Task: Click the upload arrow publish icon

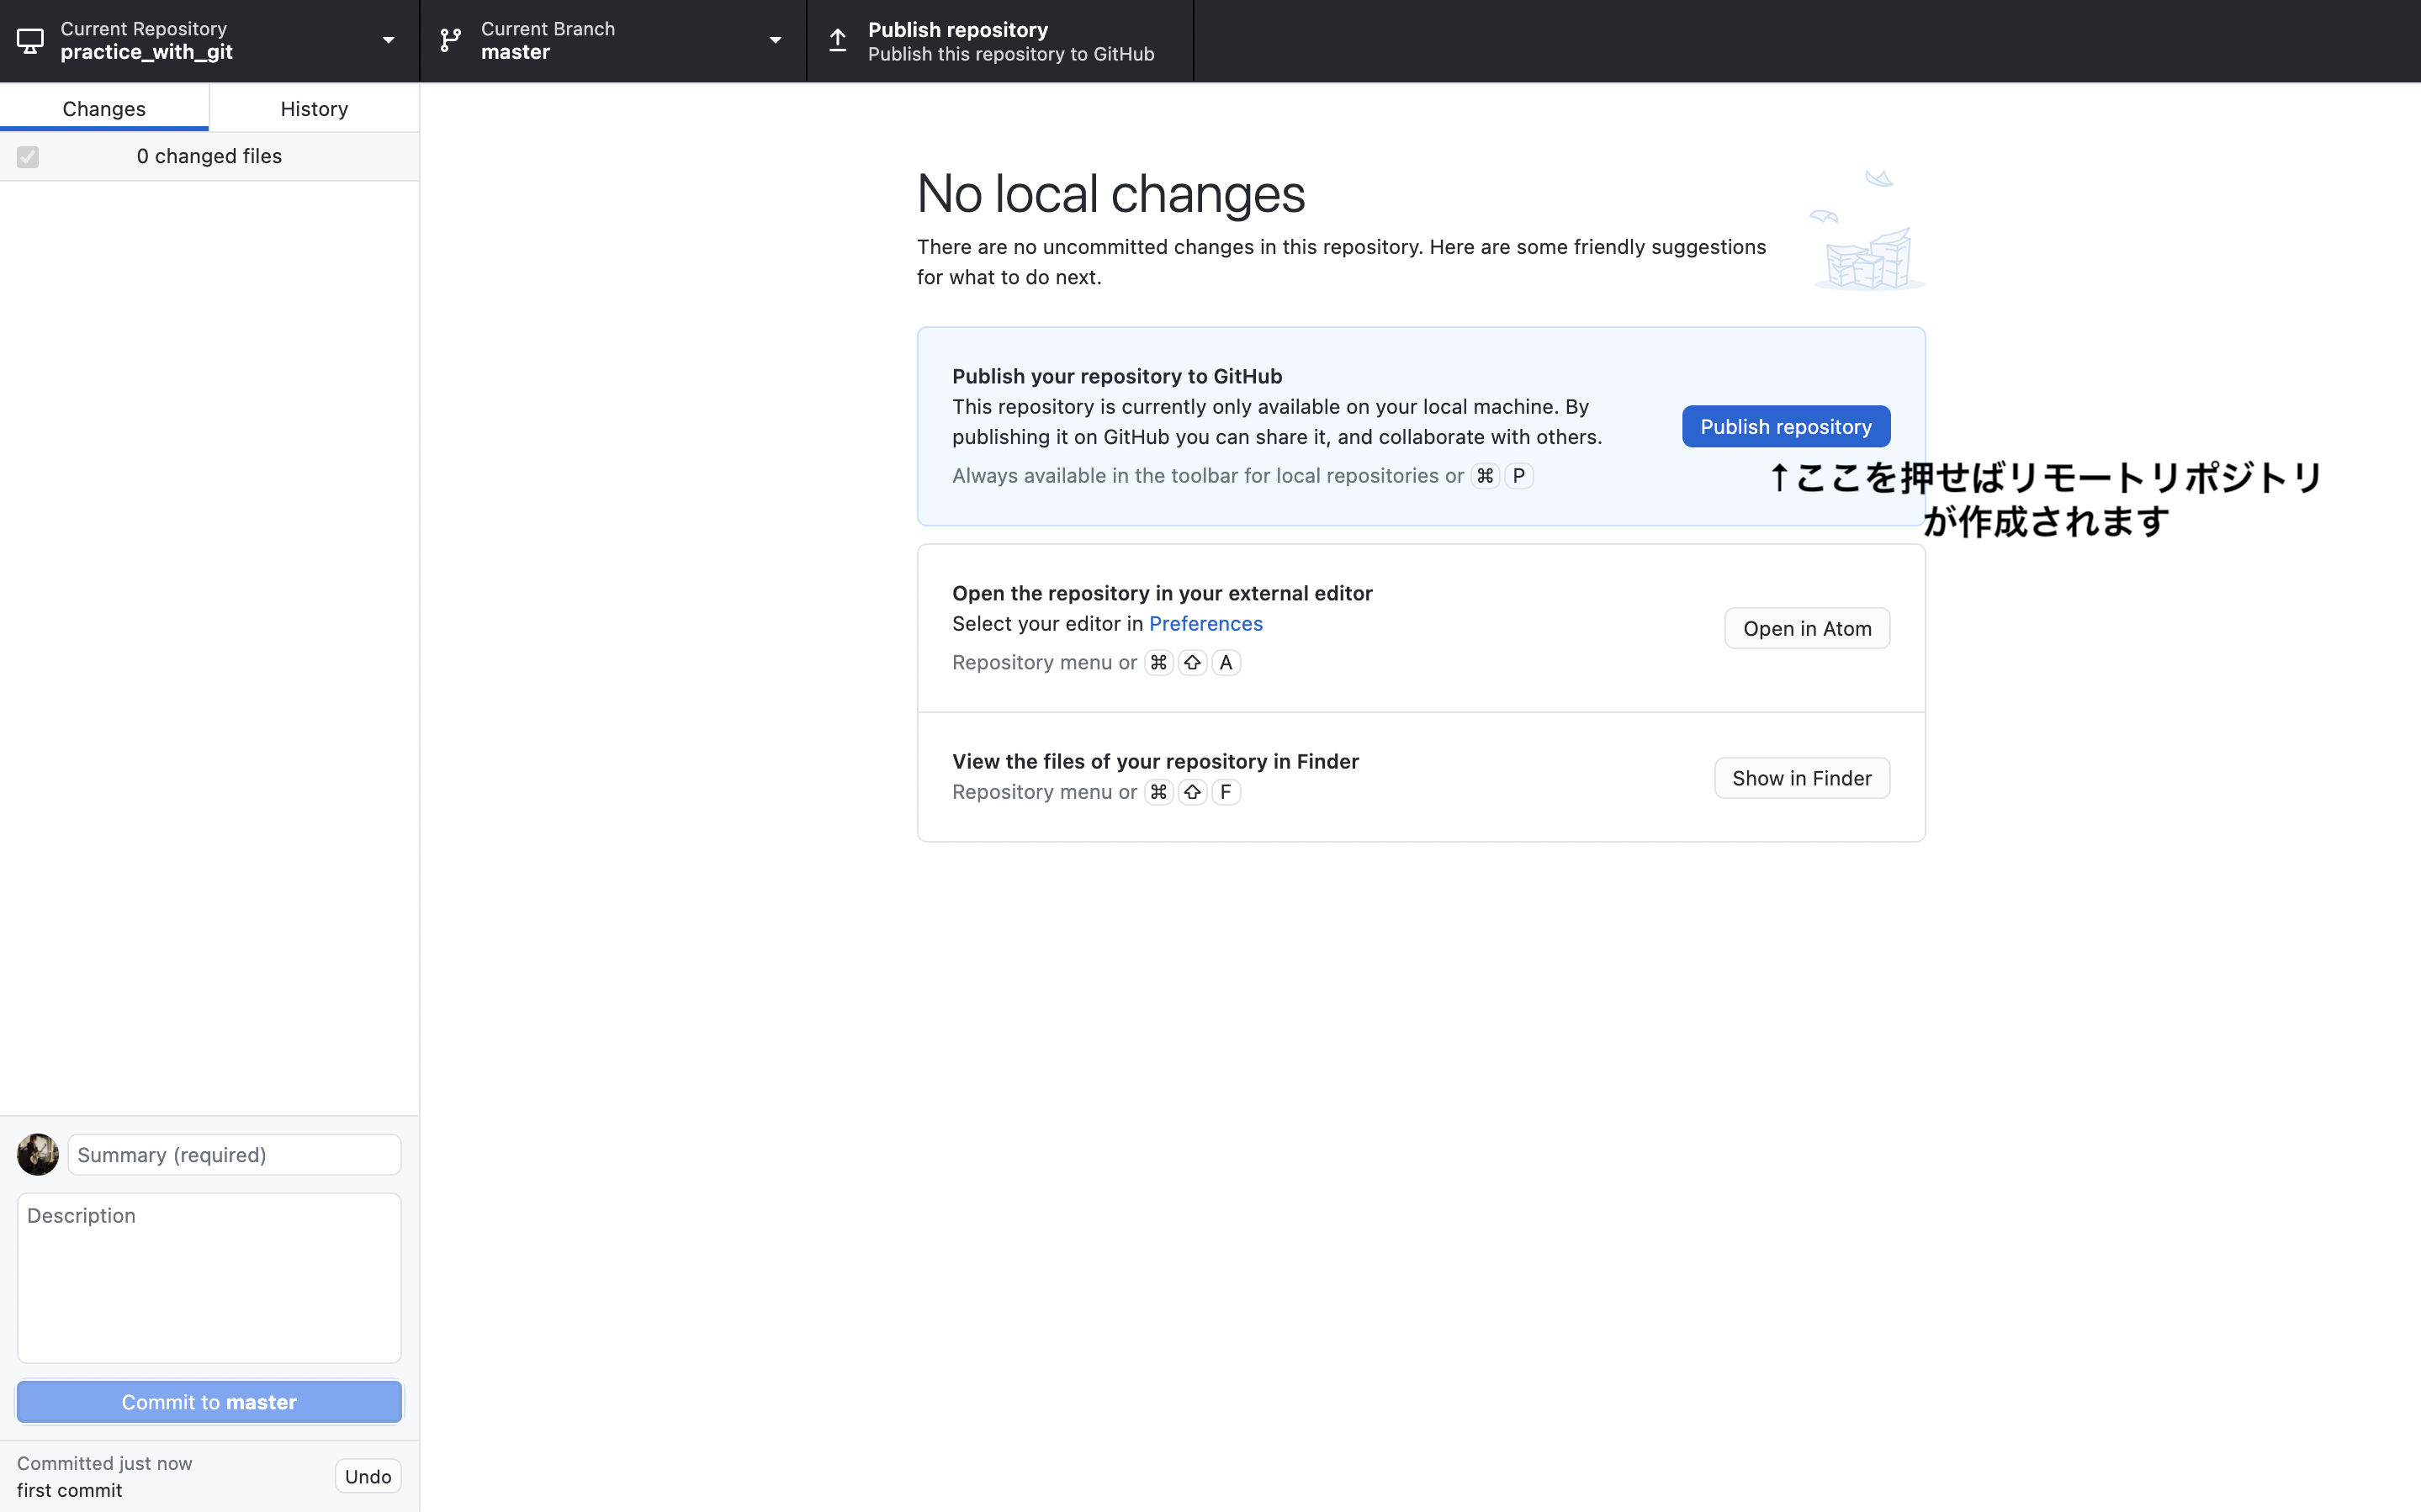Action: (x=838, y=41)
